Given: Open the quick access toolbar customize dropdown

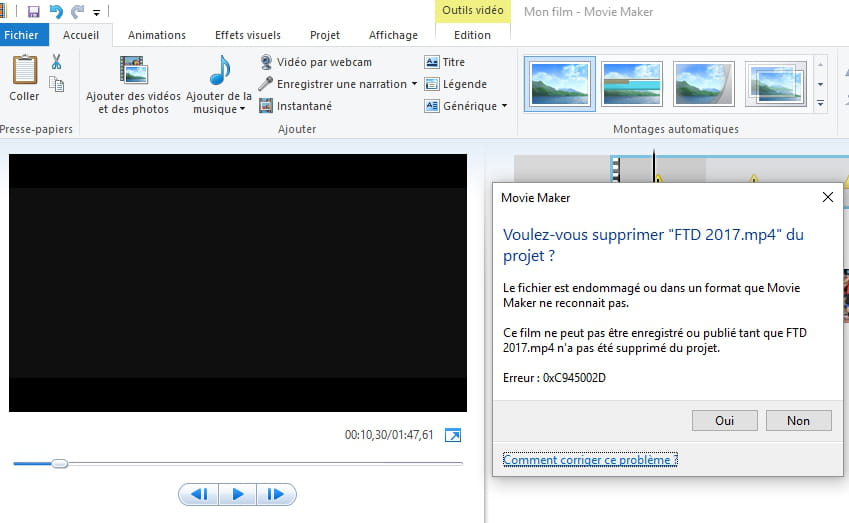Looking at the screenshot, I should (x=96, y=12).
